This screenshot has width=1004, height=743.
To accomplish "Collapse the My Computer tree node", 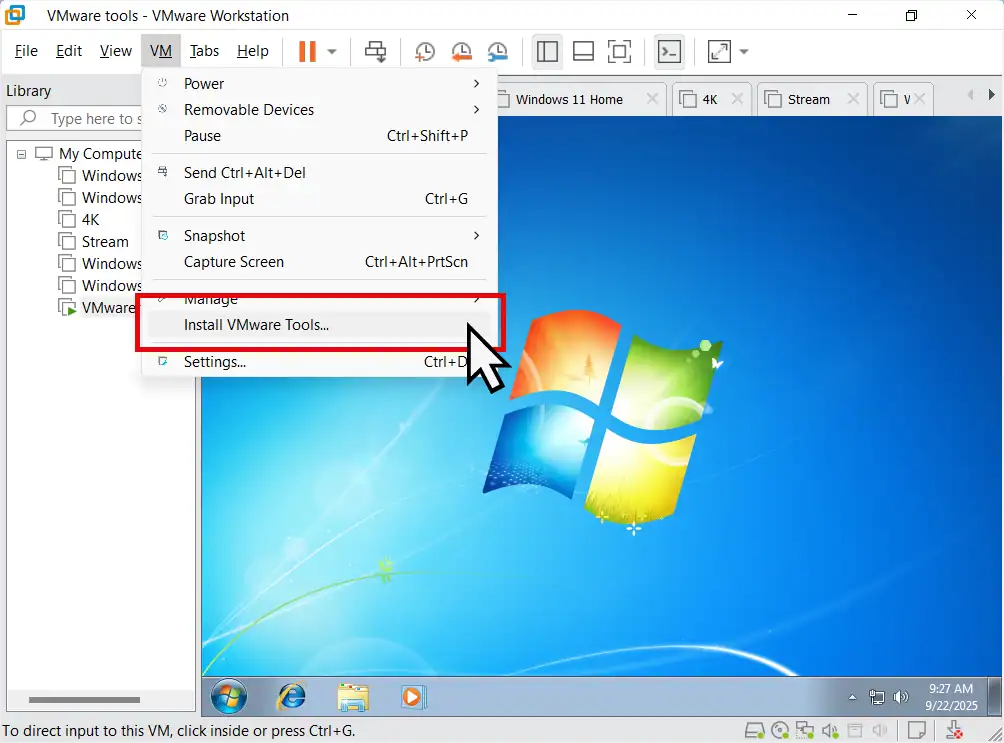I will tap(21, 154).
